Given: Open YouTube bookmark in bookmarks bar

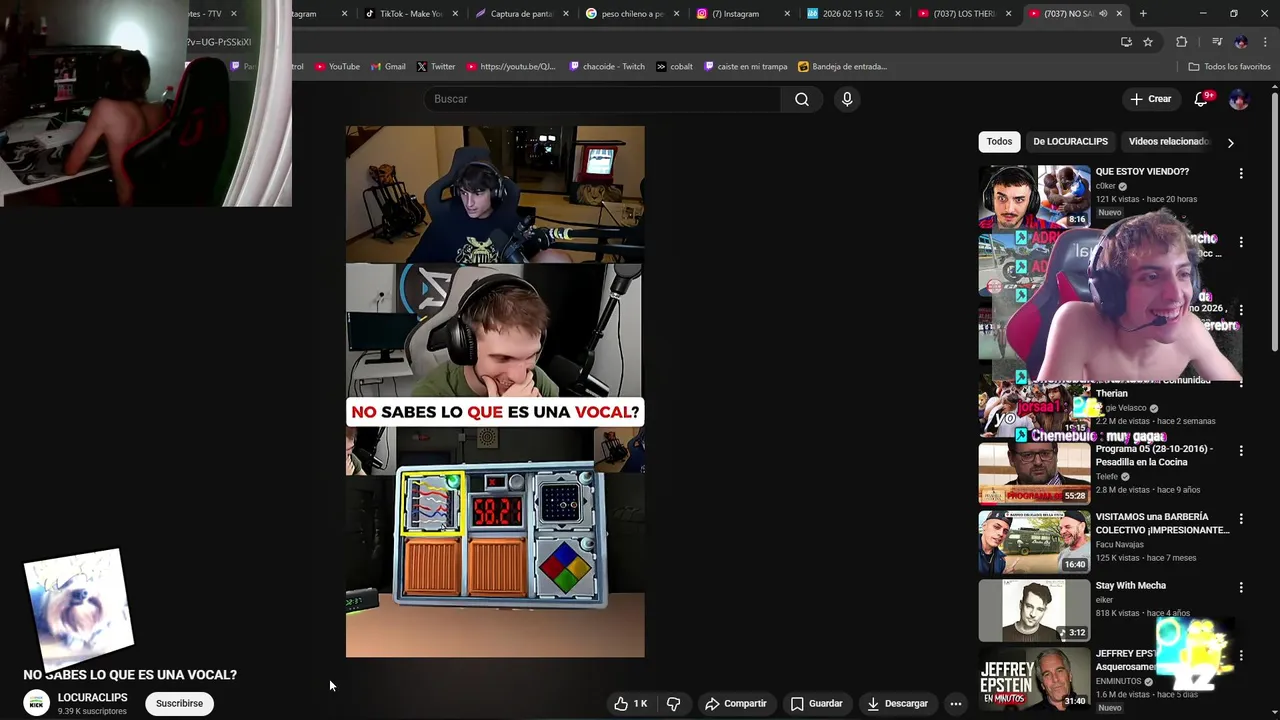Looking at the screenshot, I should tap(337, 67).
